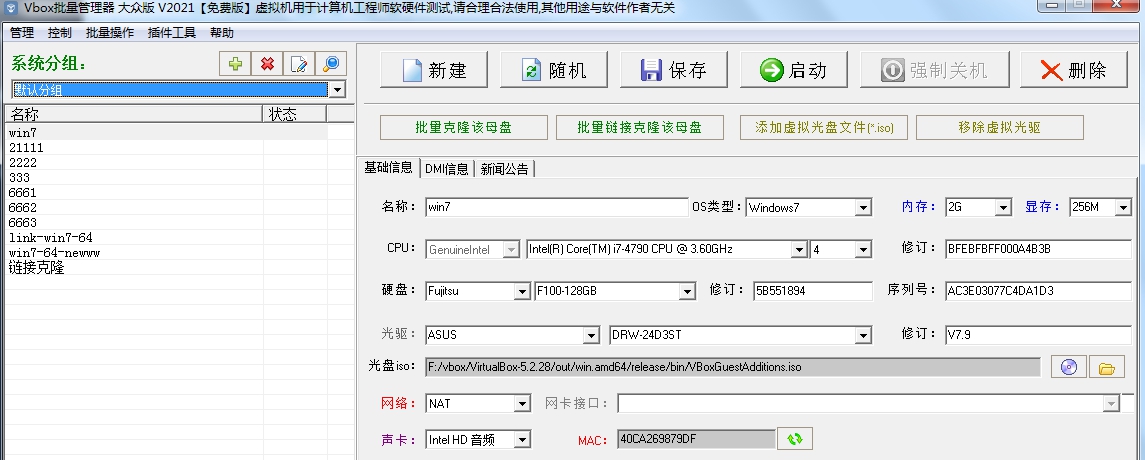
Task: Click 批量链接克隆该母盘 button
Action: click(640, 127)
